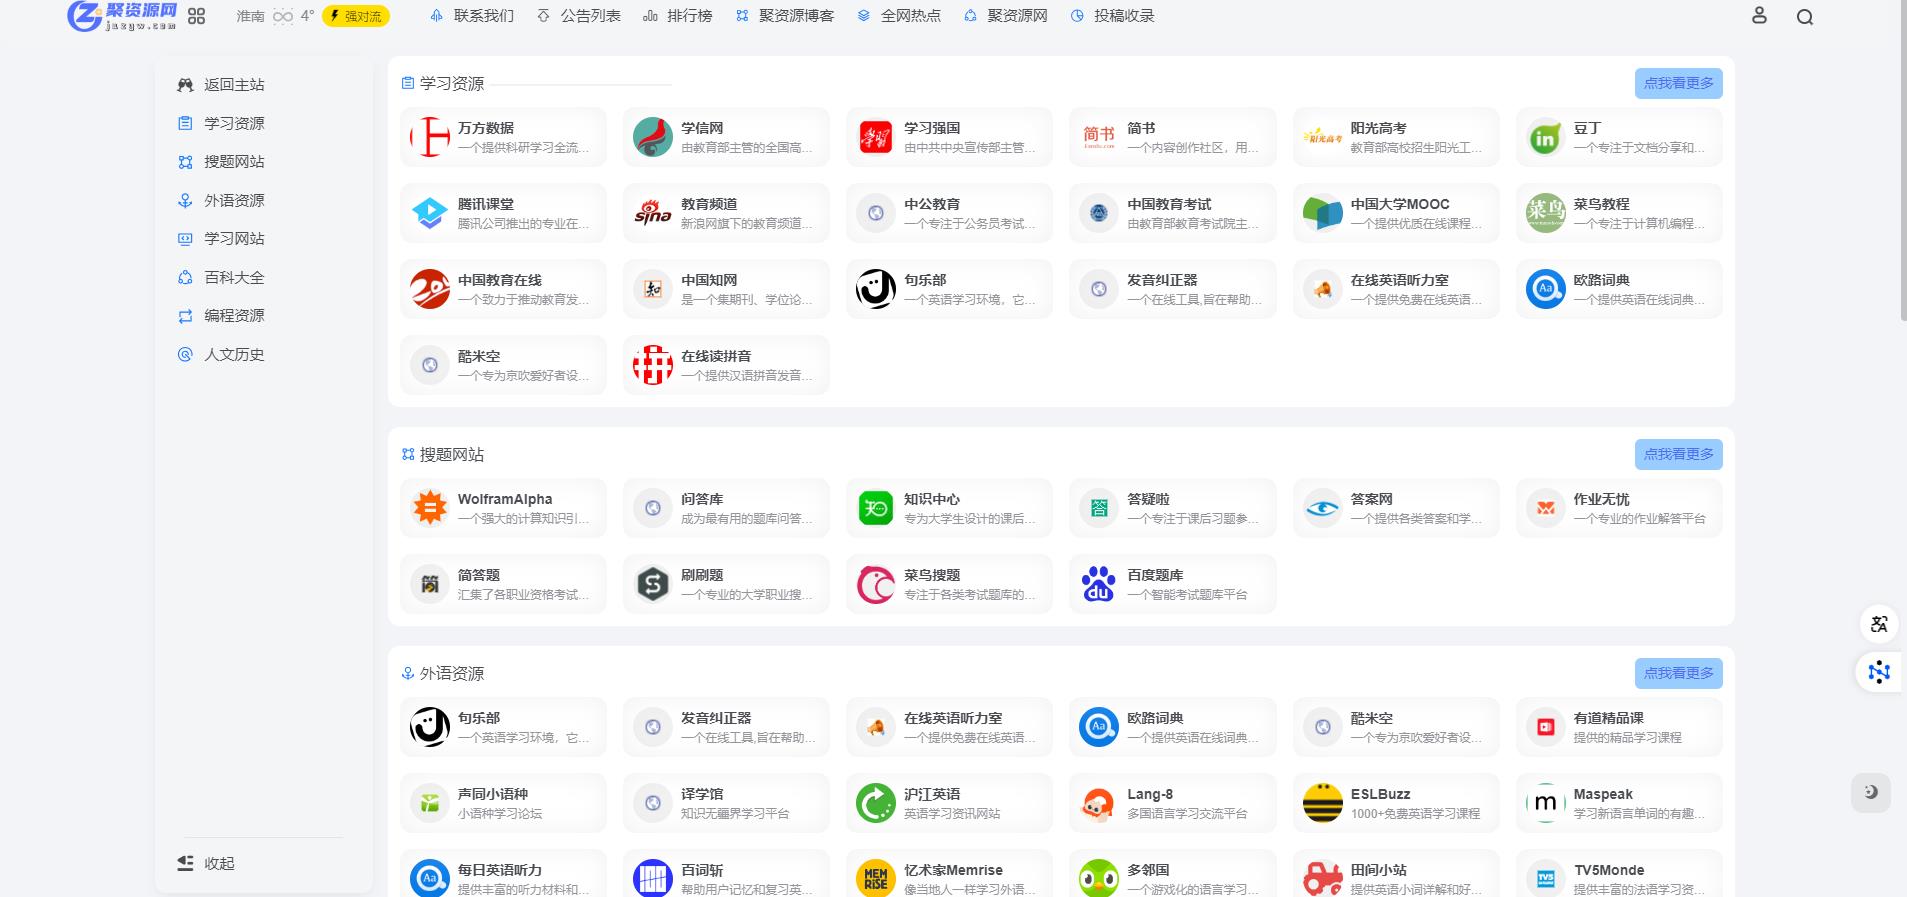Open 学习强国 red icon

coord(876,137)
